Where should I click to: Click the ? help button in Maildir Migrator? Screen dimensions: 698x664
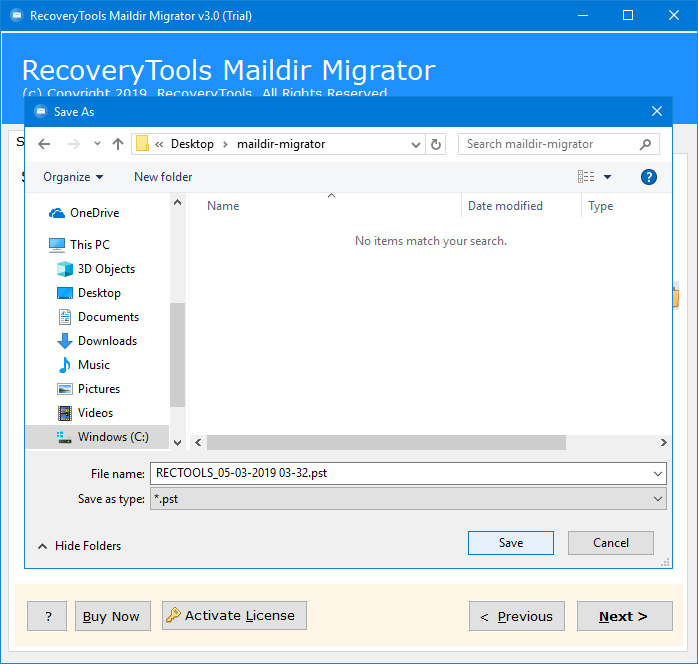point(47,616)
